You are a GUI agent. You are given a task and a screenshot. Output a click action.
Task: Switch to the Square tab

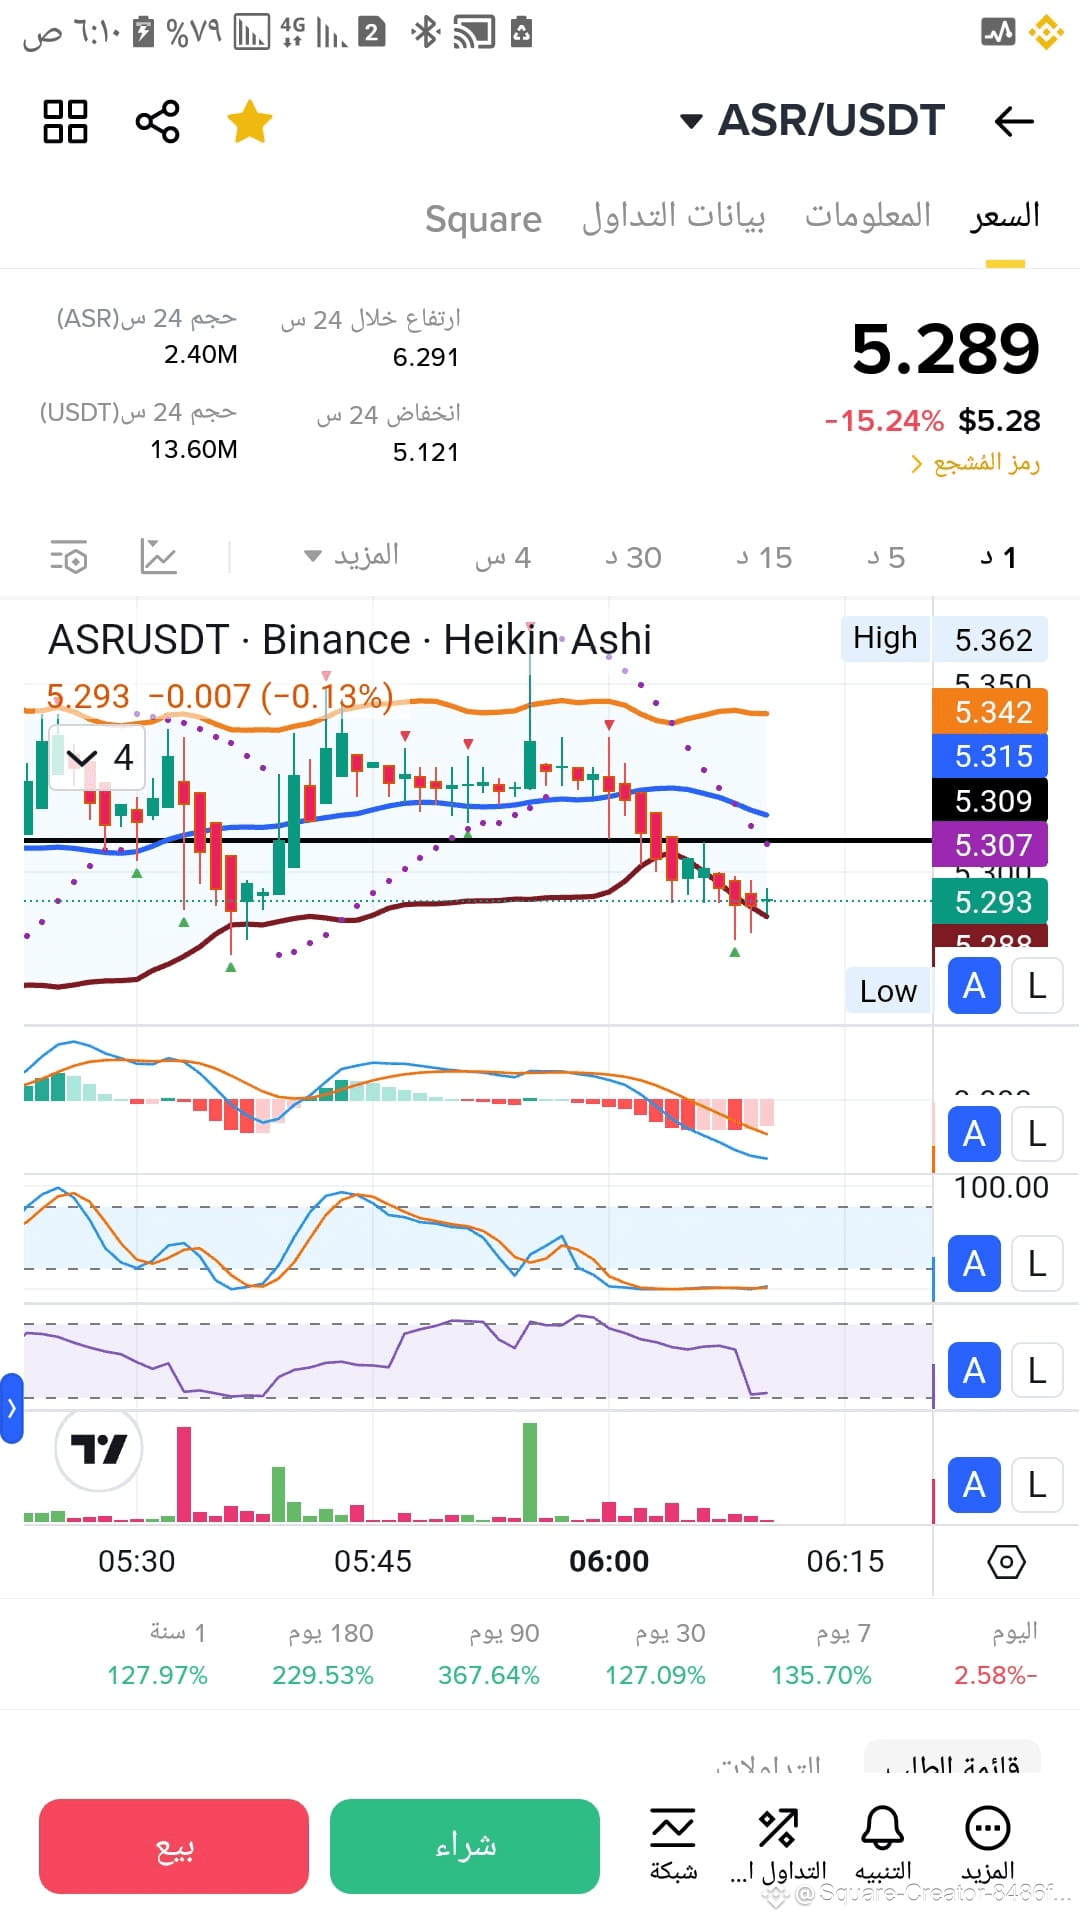(483, 218)
